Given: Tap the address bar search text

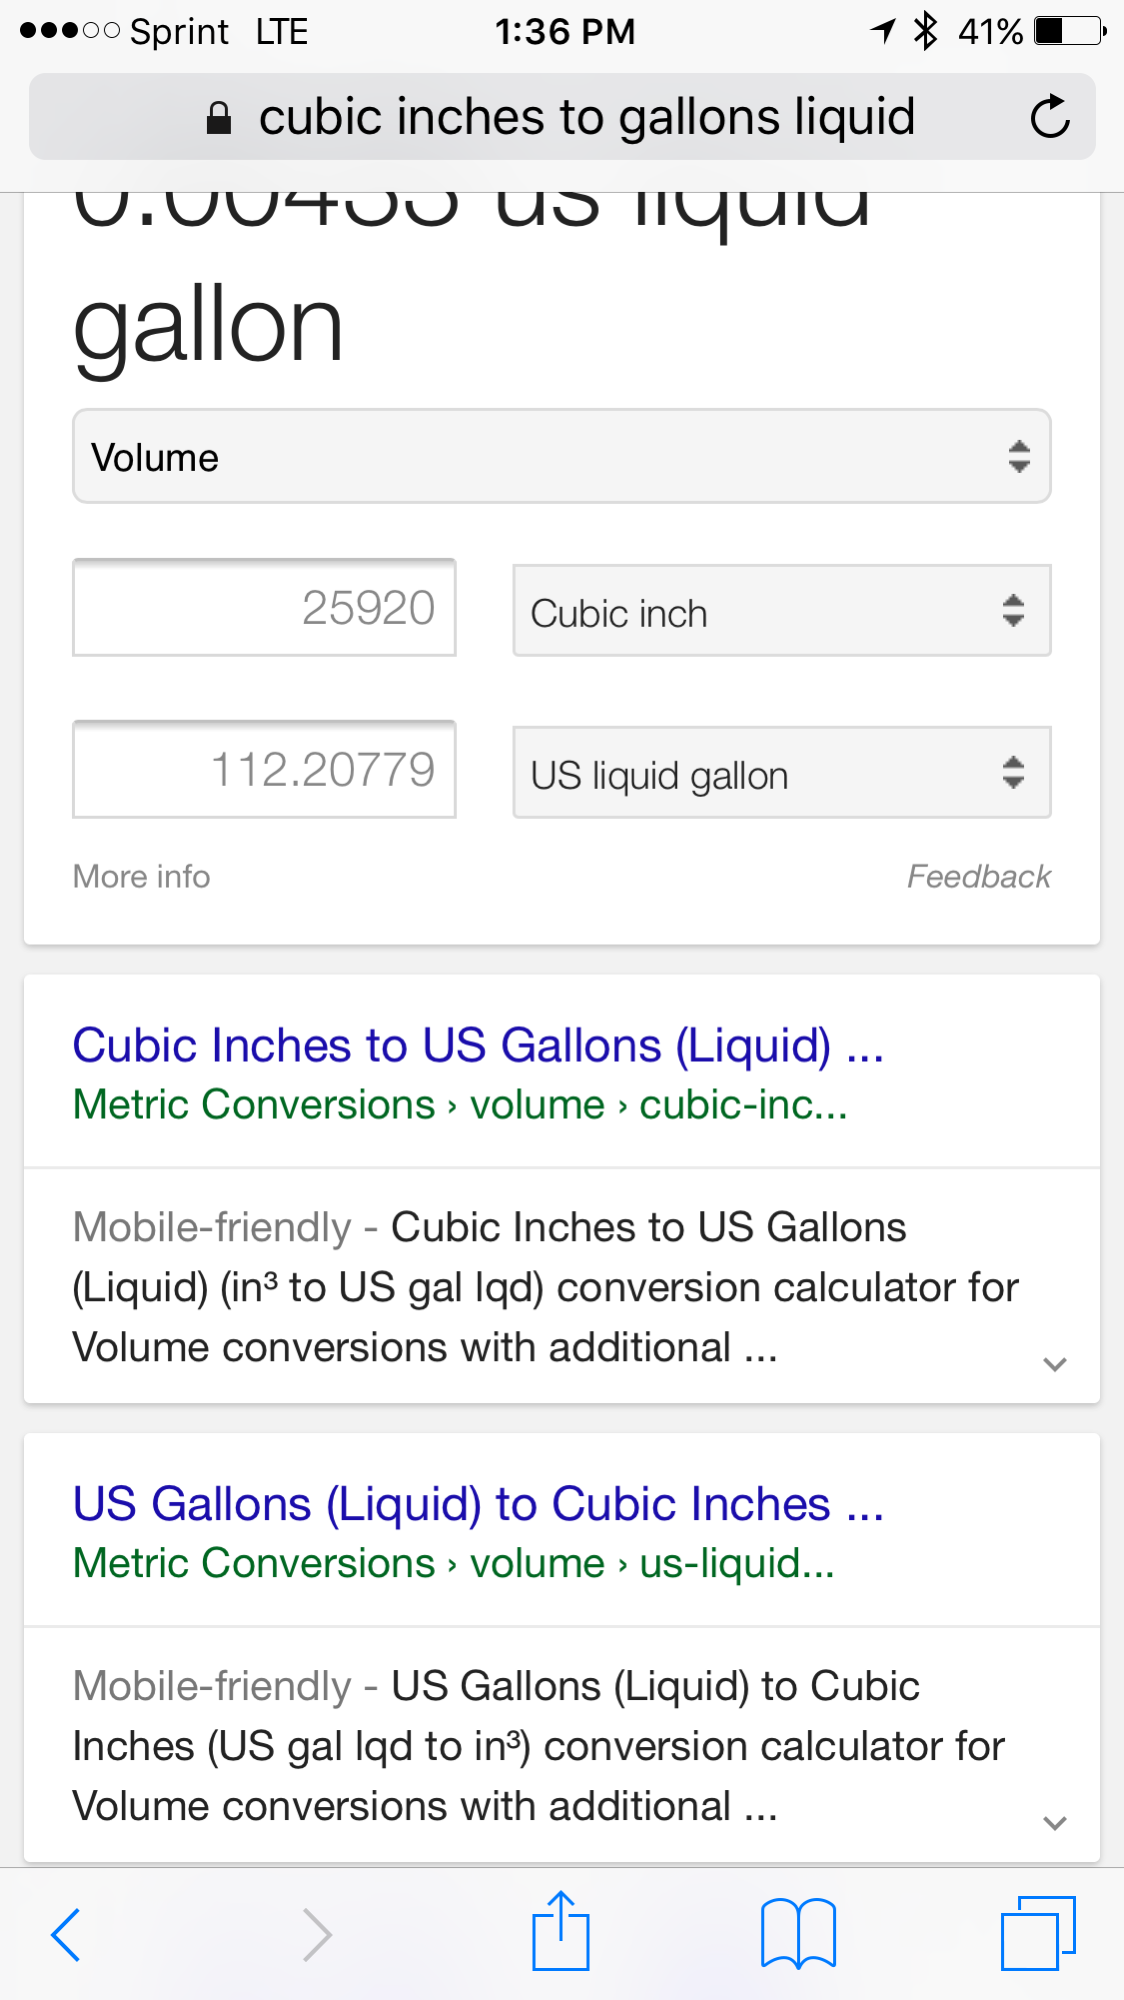Looking at the screenshot, I should pos(586,117).
